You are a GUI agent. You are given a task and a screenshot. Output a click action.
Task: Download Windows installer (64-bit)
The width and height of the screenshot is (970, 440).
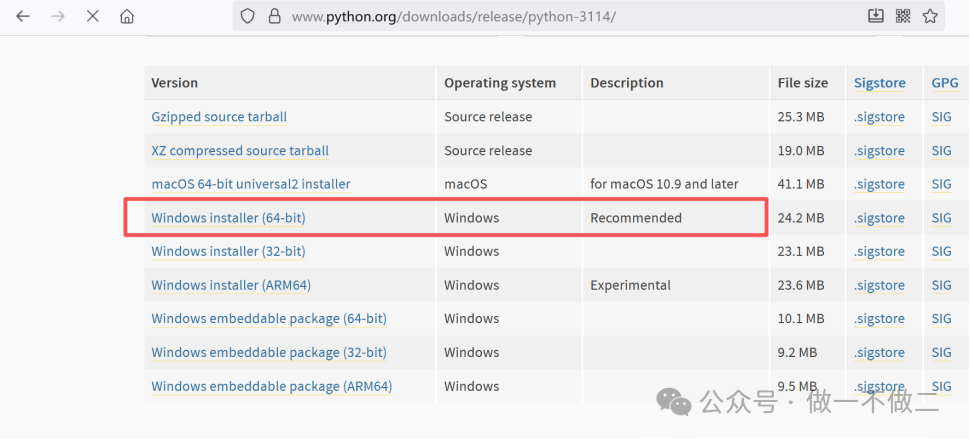tap(228, 218)
